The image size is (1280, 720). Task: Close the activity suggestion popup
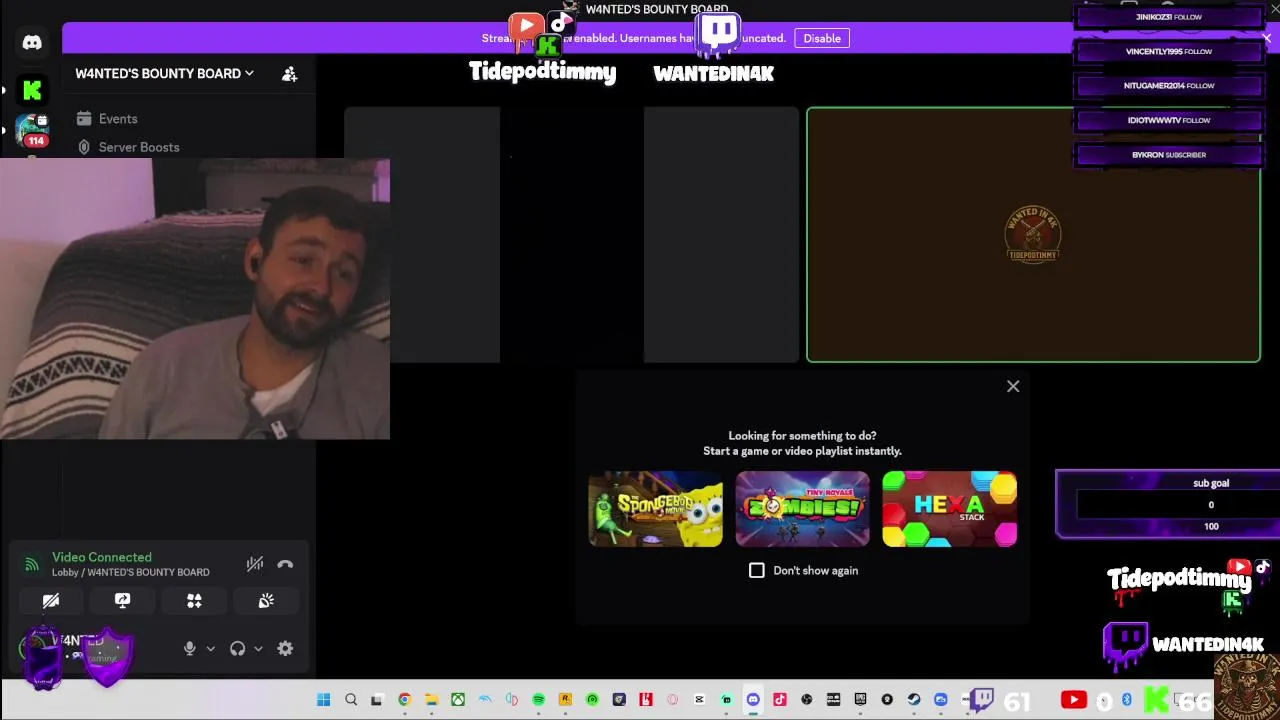[x=1013, y=386]
